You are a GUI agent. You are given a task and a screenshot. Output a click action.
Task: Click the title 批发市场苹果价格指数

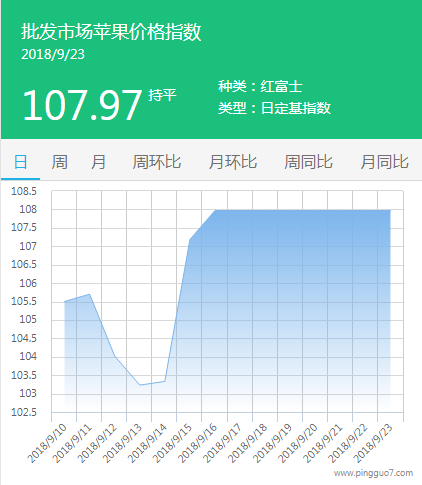pos(111,32)
